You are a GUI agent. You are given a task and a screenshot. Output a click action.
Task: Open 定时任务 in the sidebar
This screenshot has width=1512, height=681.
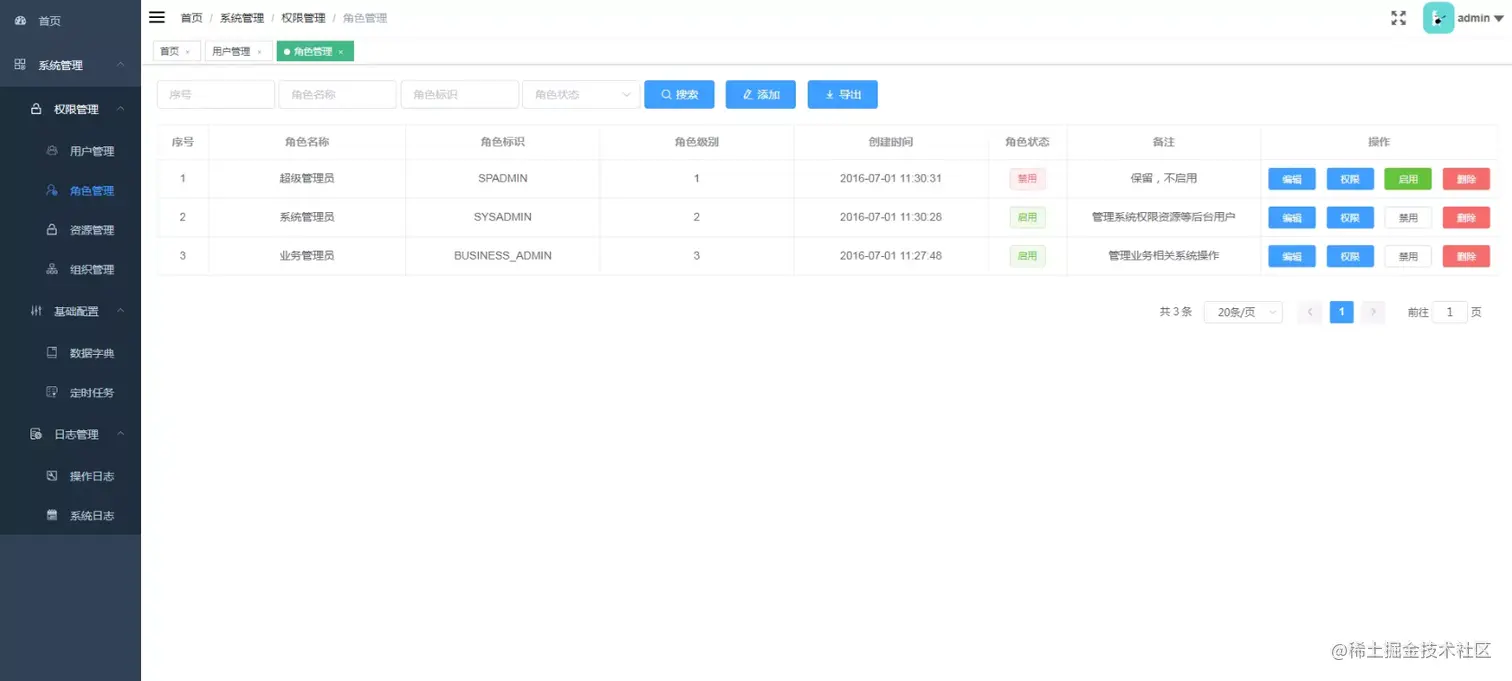click(70, 392)
